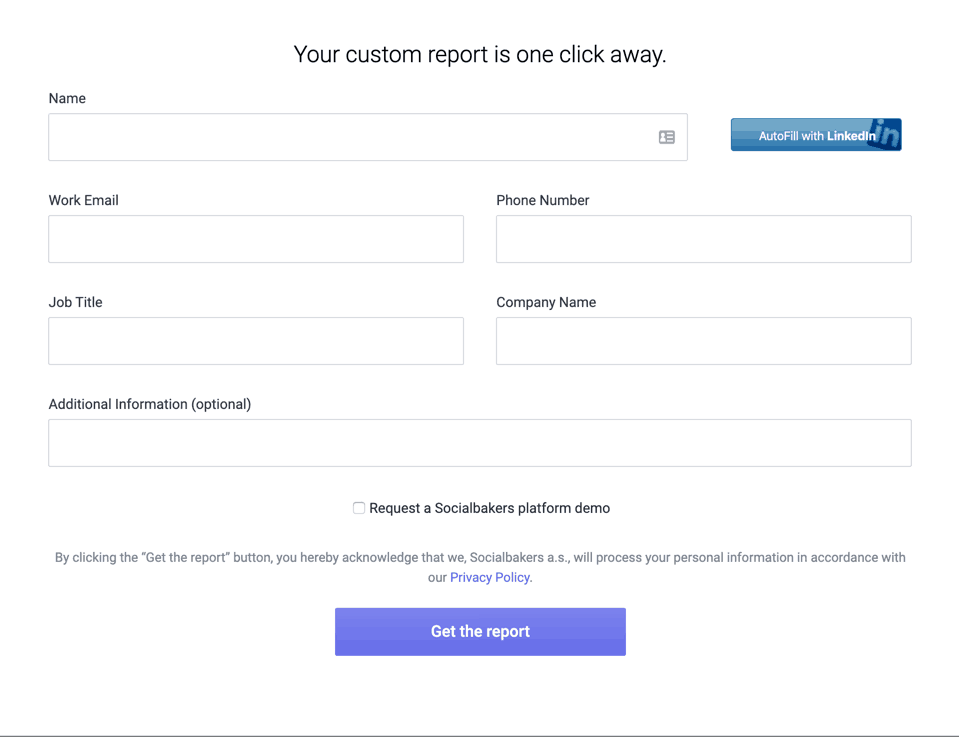Focus the Work Email input field
Image resolution: width=959 pixels, height=737 pixels.
click(x=256, y=239)
